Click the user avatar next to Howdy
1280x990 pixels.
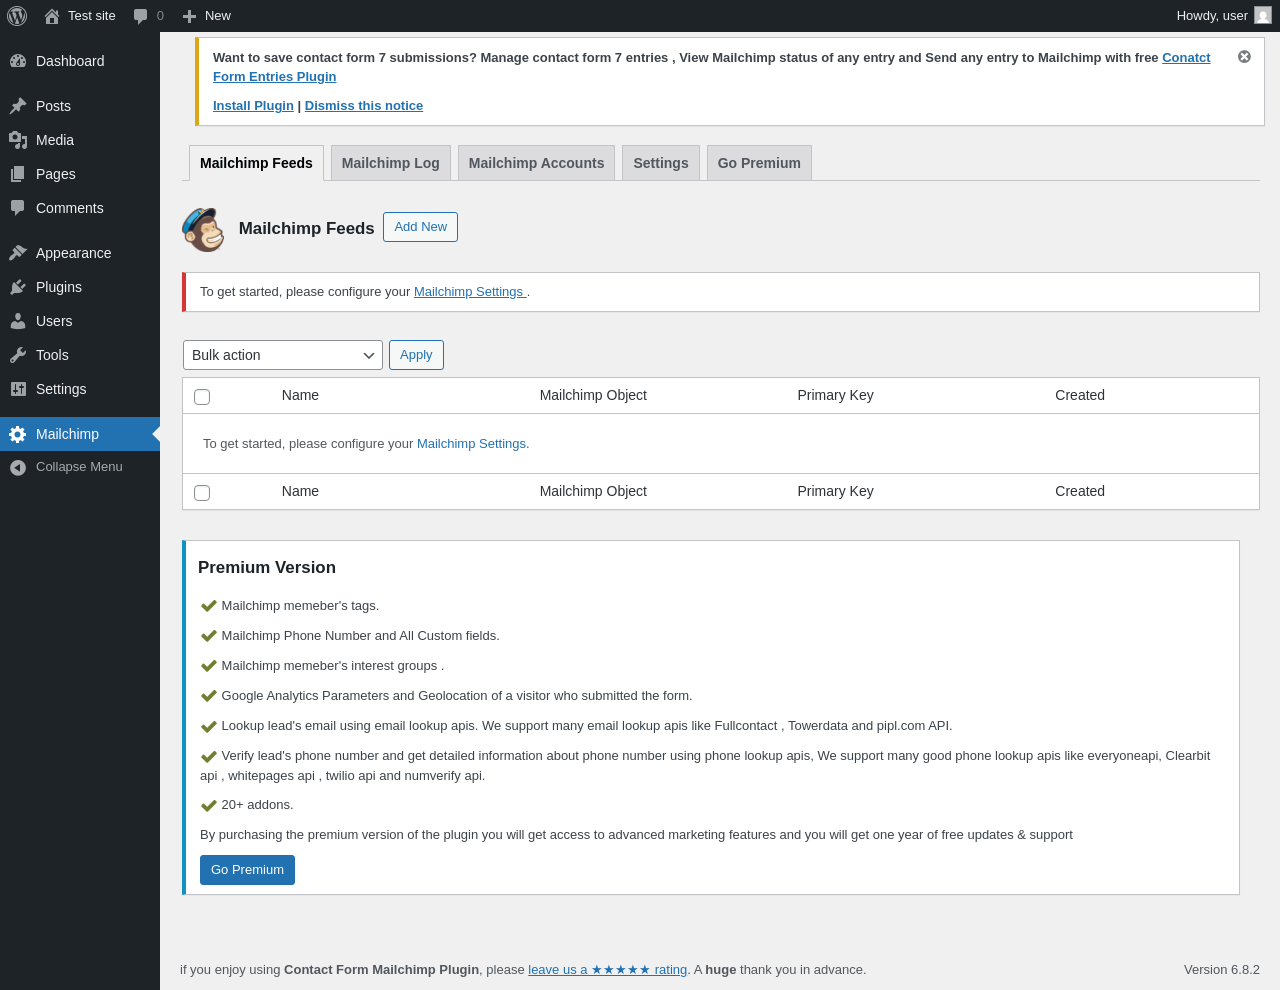coord(1263,15)
